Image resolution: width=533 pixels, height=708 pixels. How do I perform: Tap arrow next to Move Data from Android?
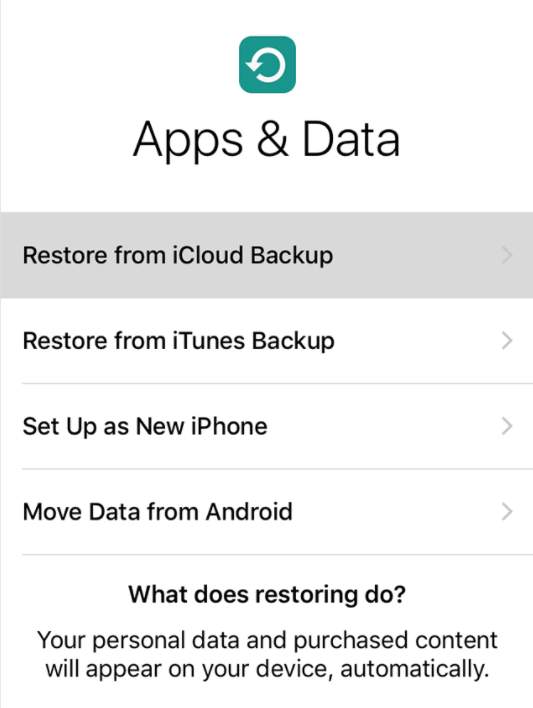pyautogui.click(x=507, y=512)
